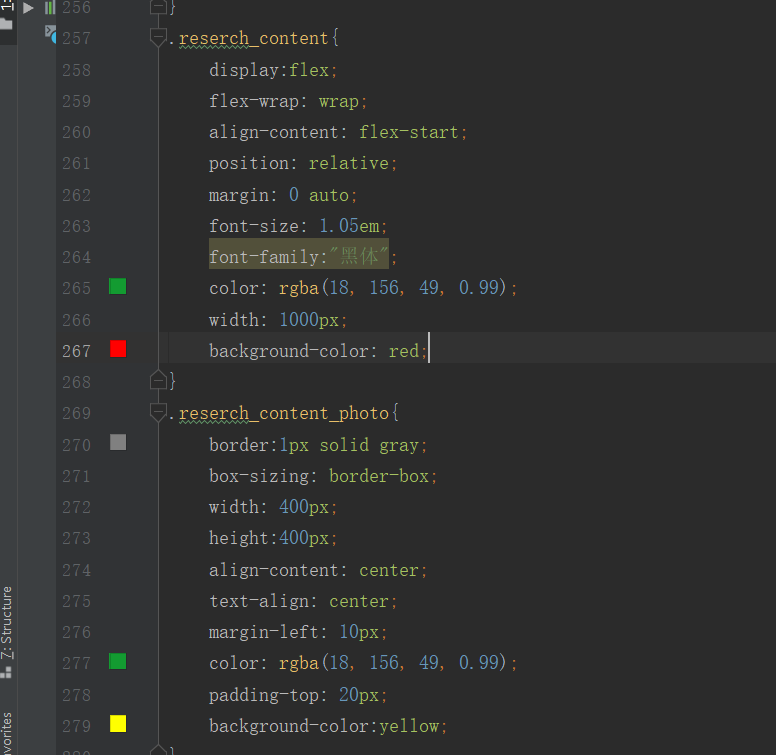Open the red color swatch on line 267

coord(118,349)
